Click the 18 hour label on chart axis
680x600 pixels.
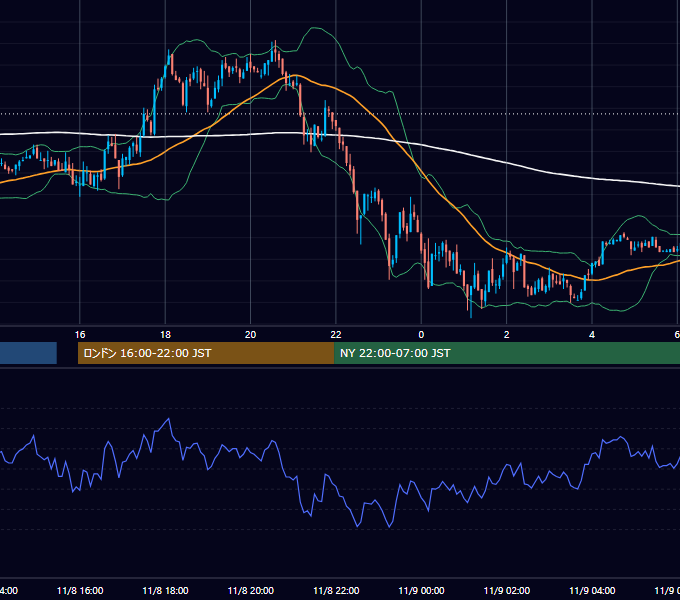click(165, 335)
